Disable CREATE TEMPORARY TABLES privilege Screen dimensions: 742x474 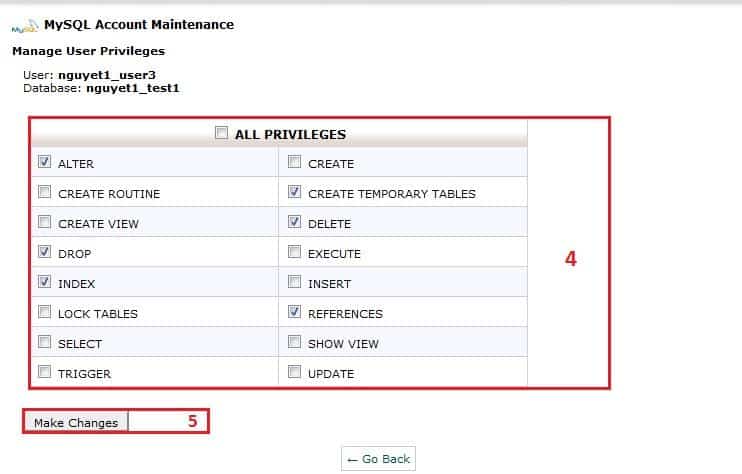(x=294, y=192)
